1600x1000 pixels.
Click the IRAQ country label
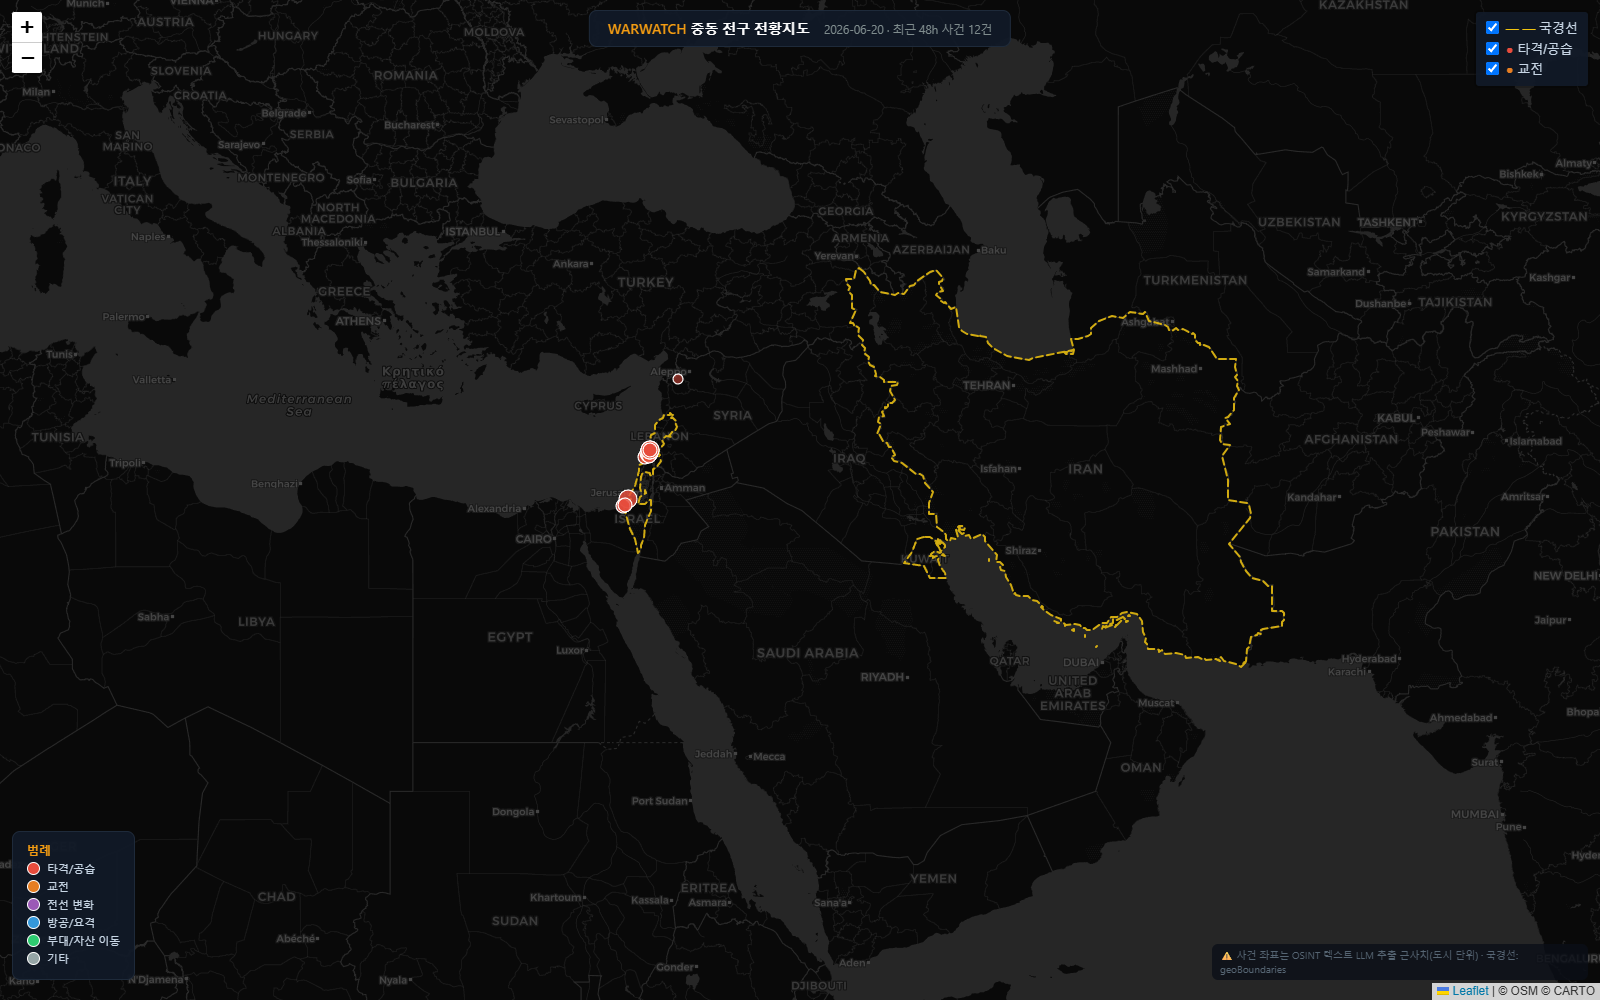(849, 459)
